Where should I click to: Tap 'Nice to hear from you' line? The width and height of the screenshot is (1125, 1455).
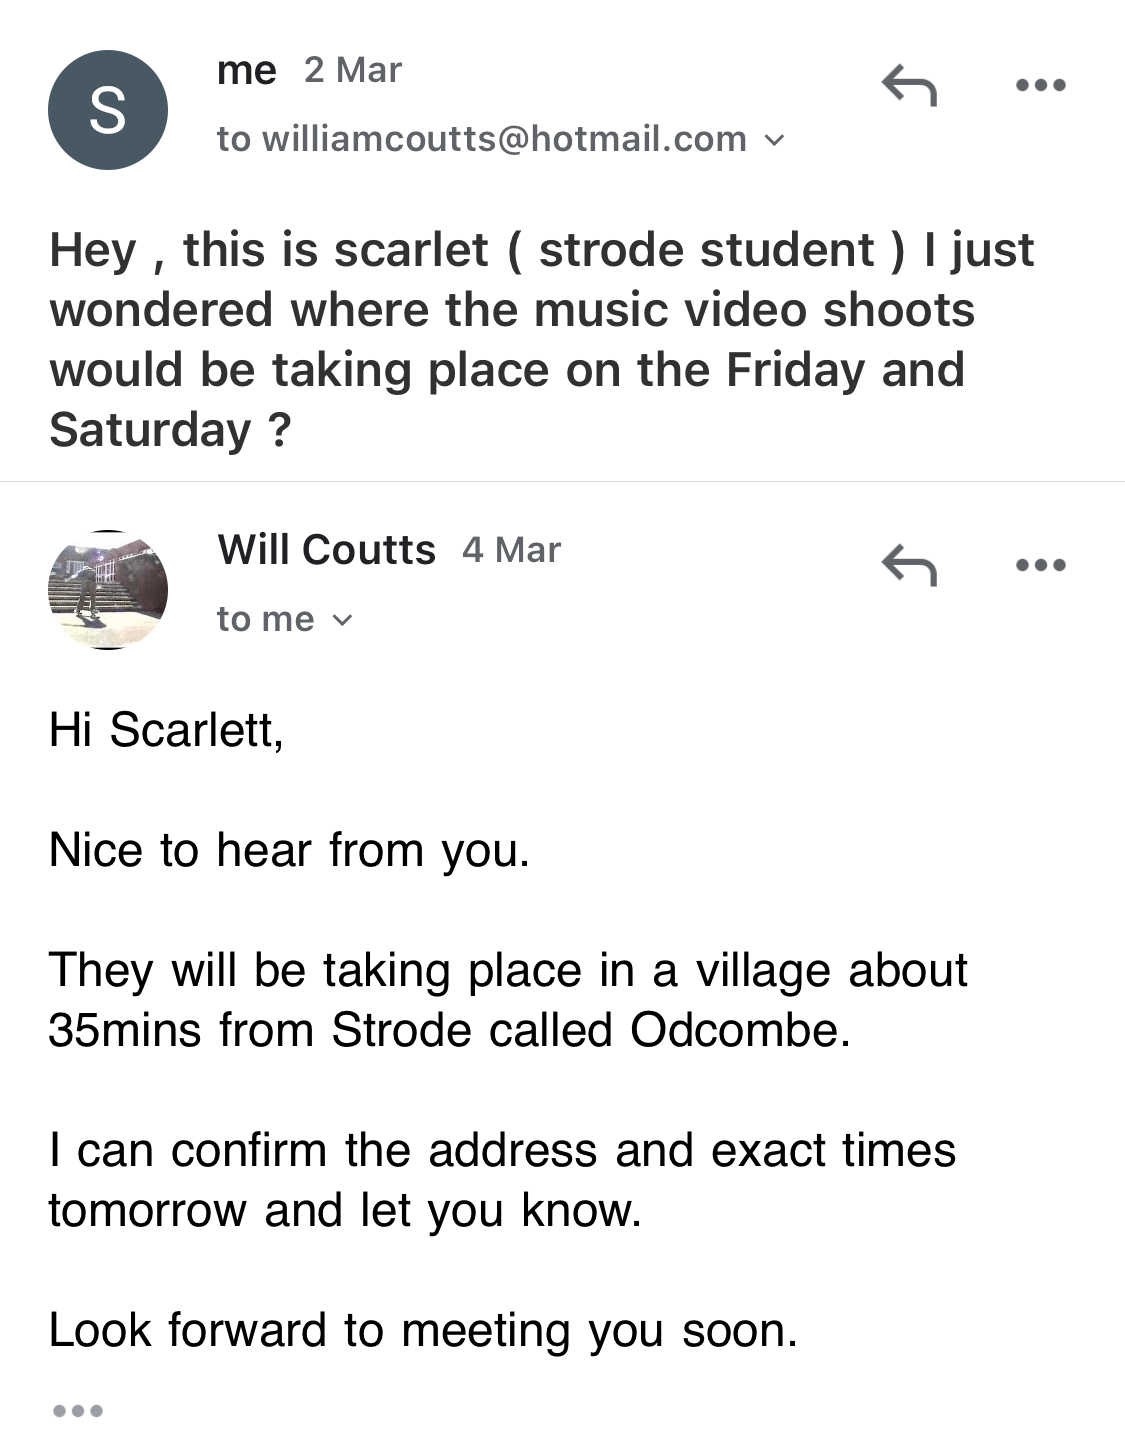click(289, 851)
